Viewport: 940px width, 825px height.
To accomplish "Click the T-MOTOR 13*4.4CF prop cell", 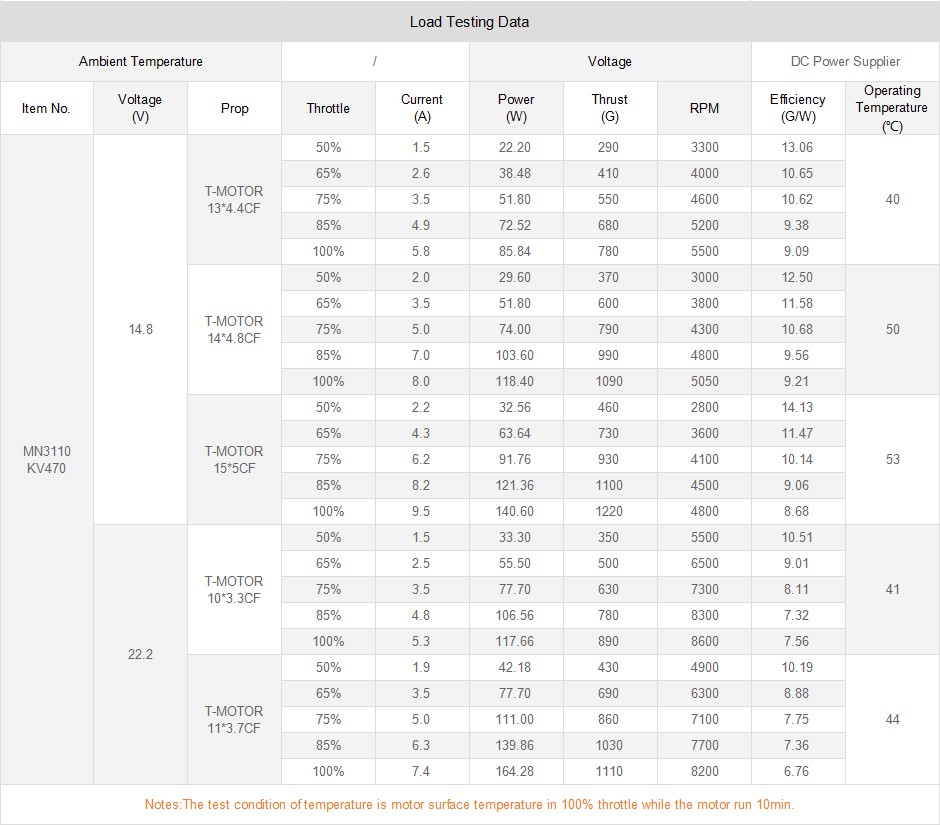I will [234, 199].
